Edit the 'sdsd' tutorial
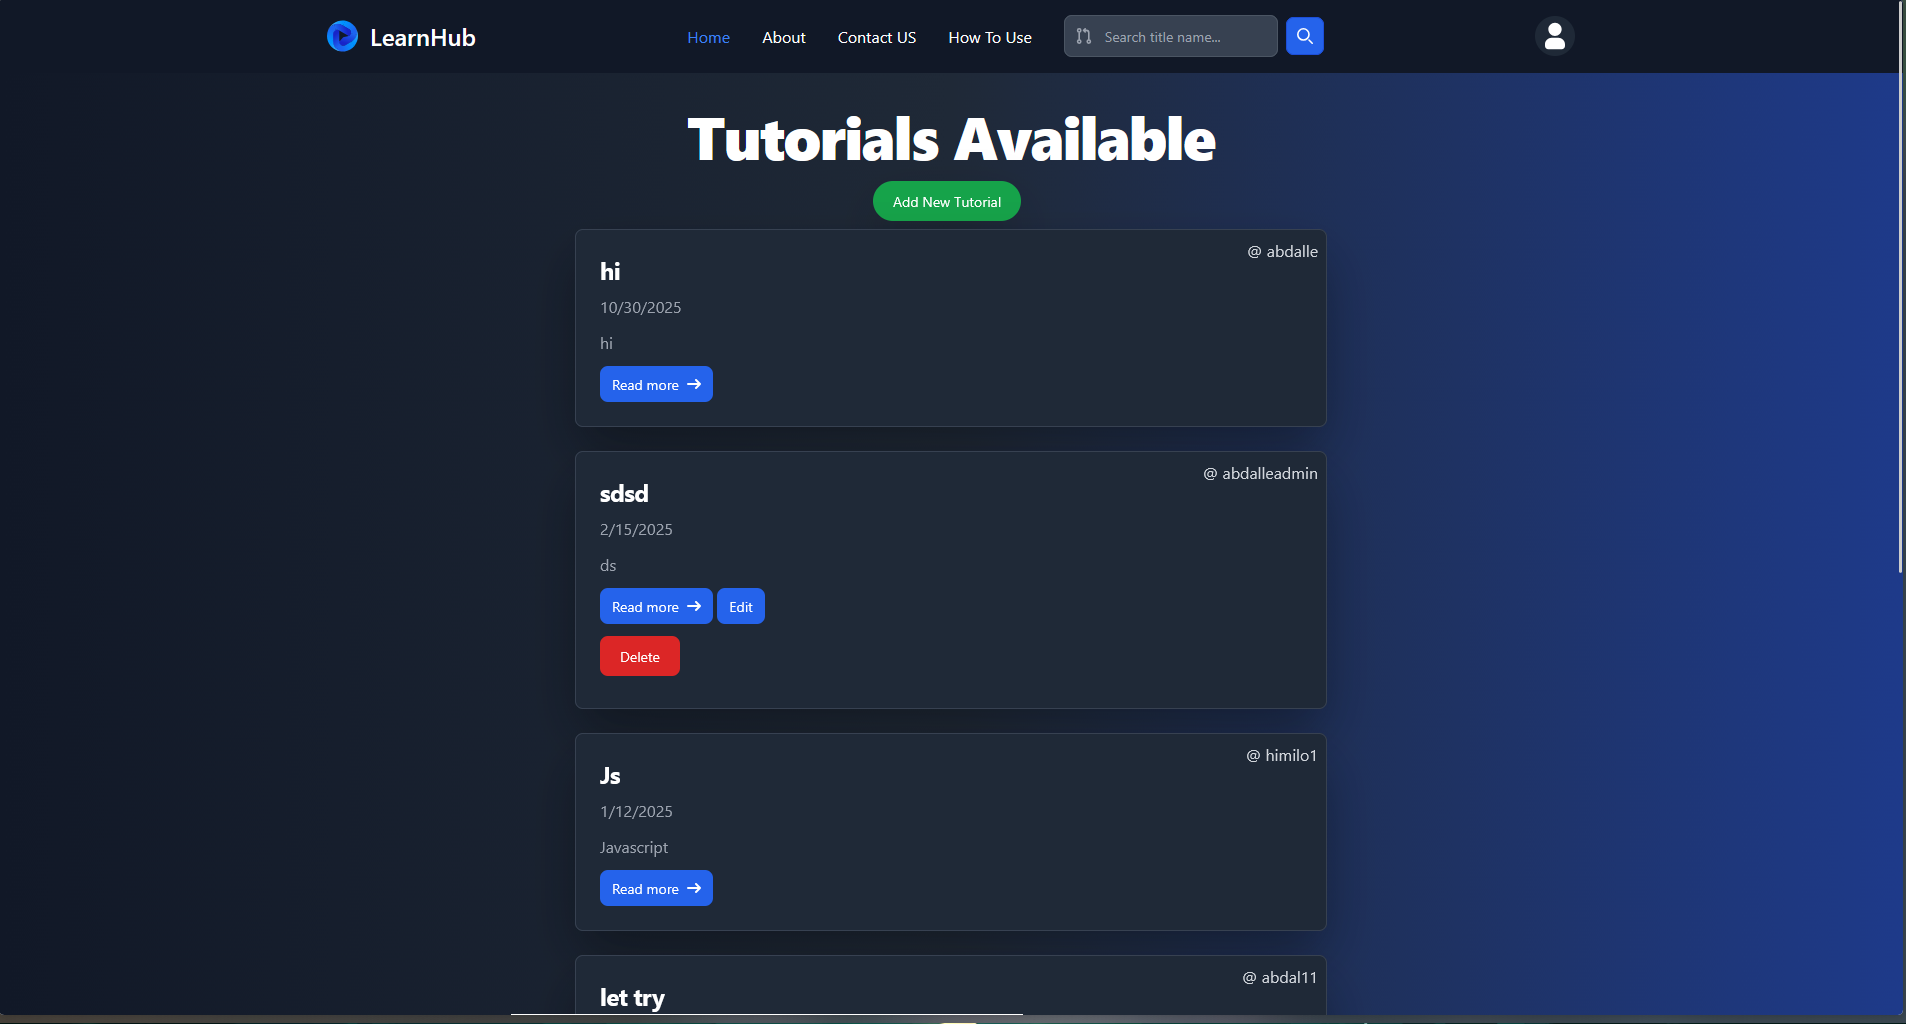This screenshot has height=1024, width=1906. tap(740, 605)
